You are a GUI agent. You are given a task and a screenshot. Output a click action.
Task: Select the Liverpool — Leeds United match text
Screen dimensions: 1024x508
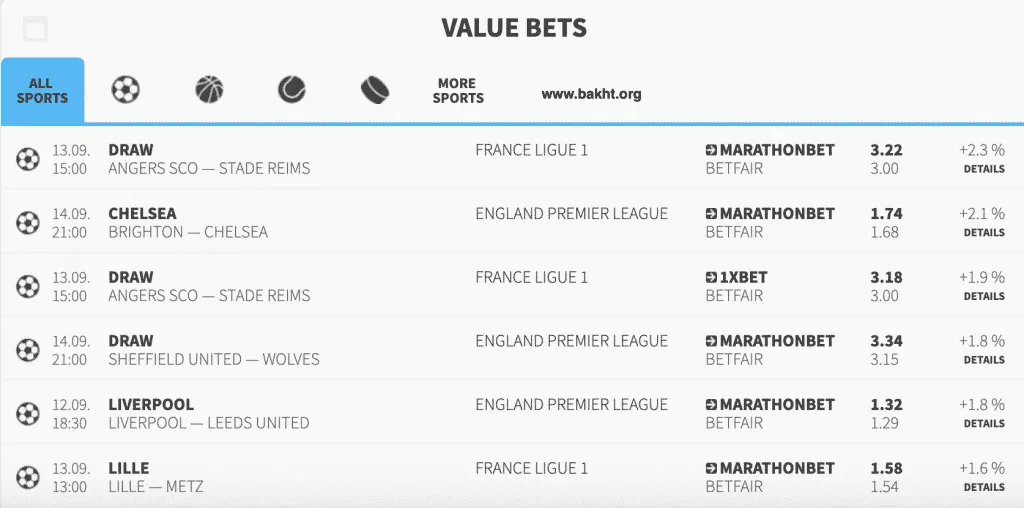coord(208,423)
